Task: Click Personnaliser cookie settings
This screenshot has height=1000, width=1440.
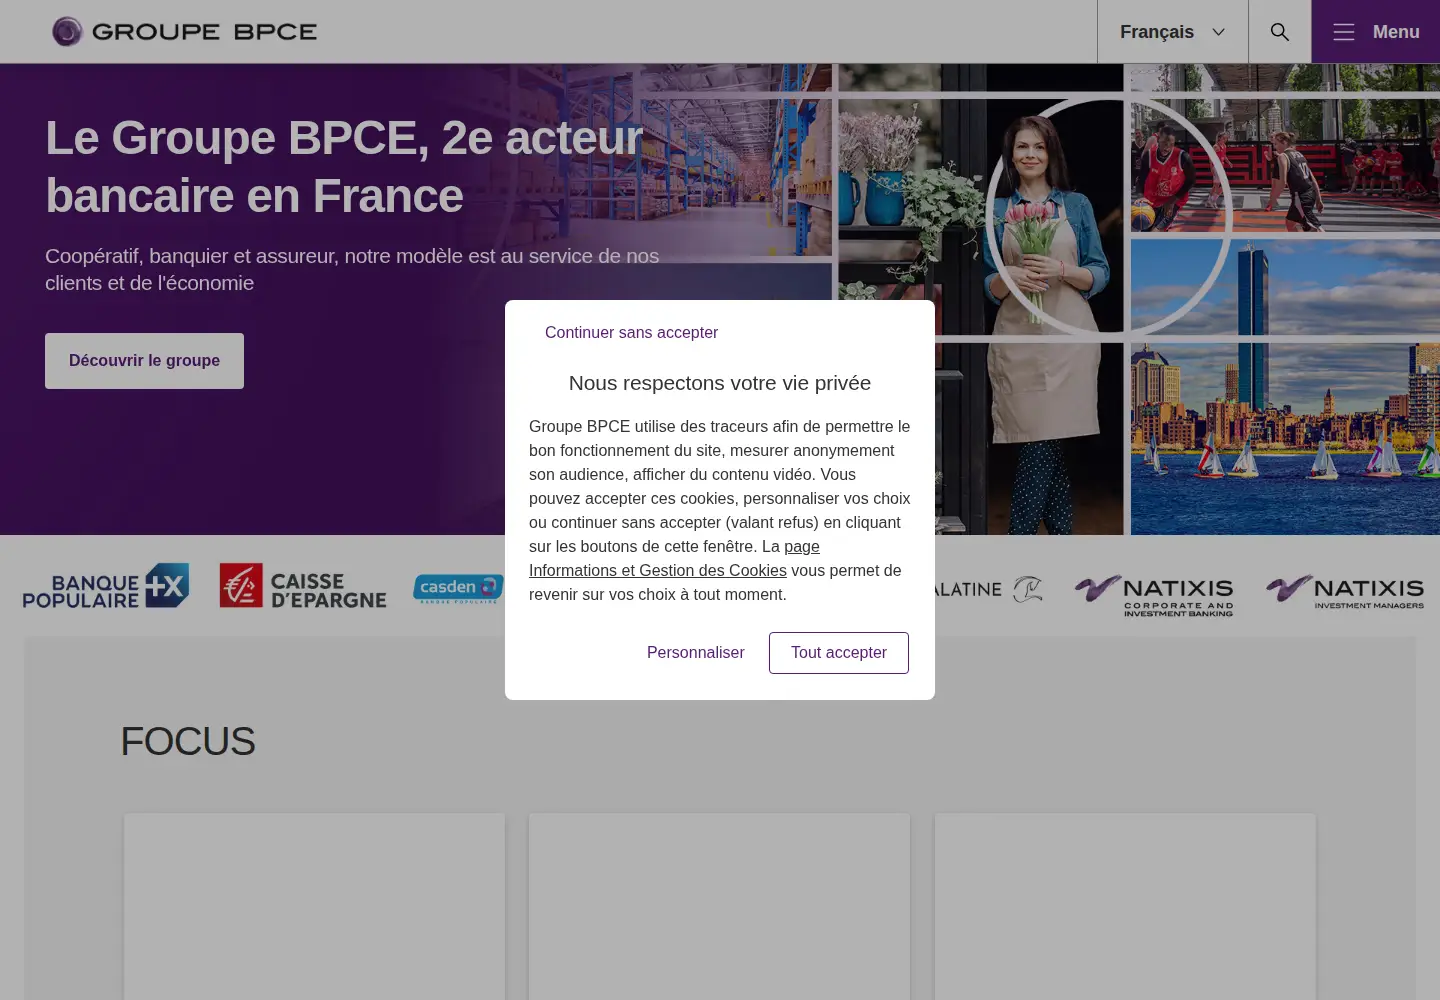Action: [x=696, y=653]
